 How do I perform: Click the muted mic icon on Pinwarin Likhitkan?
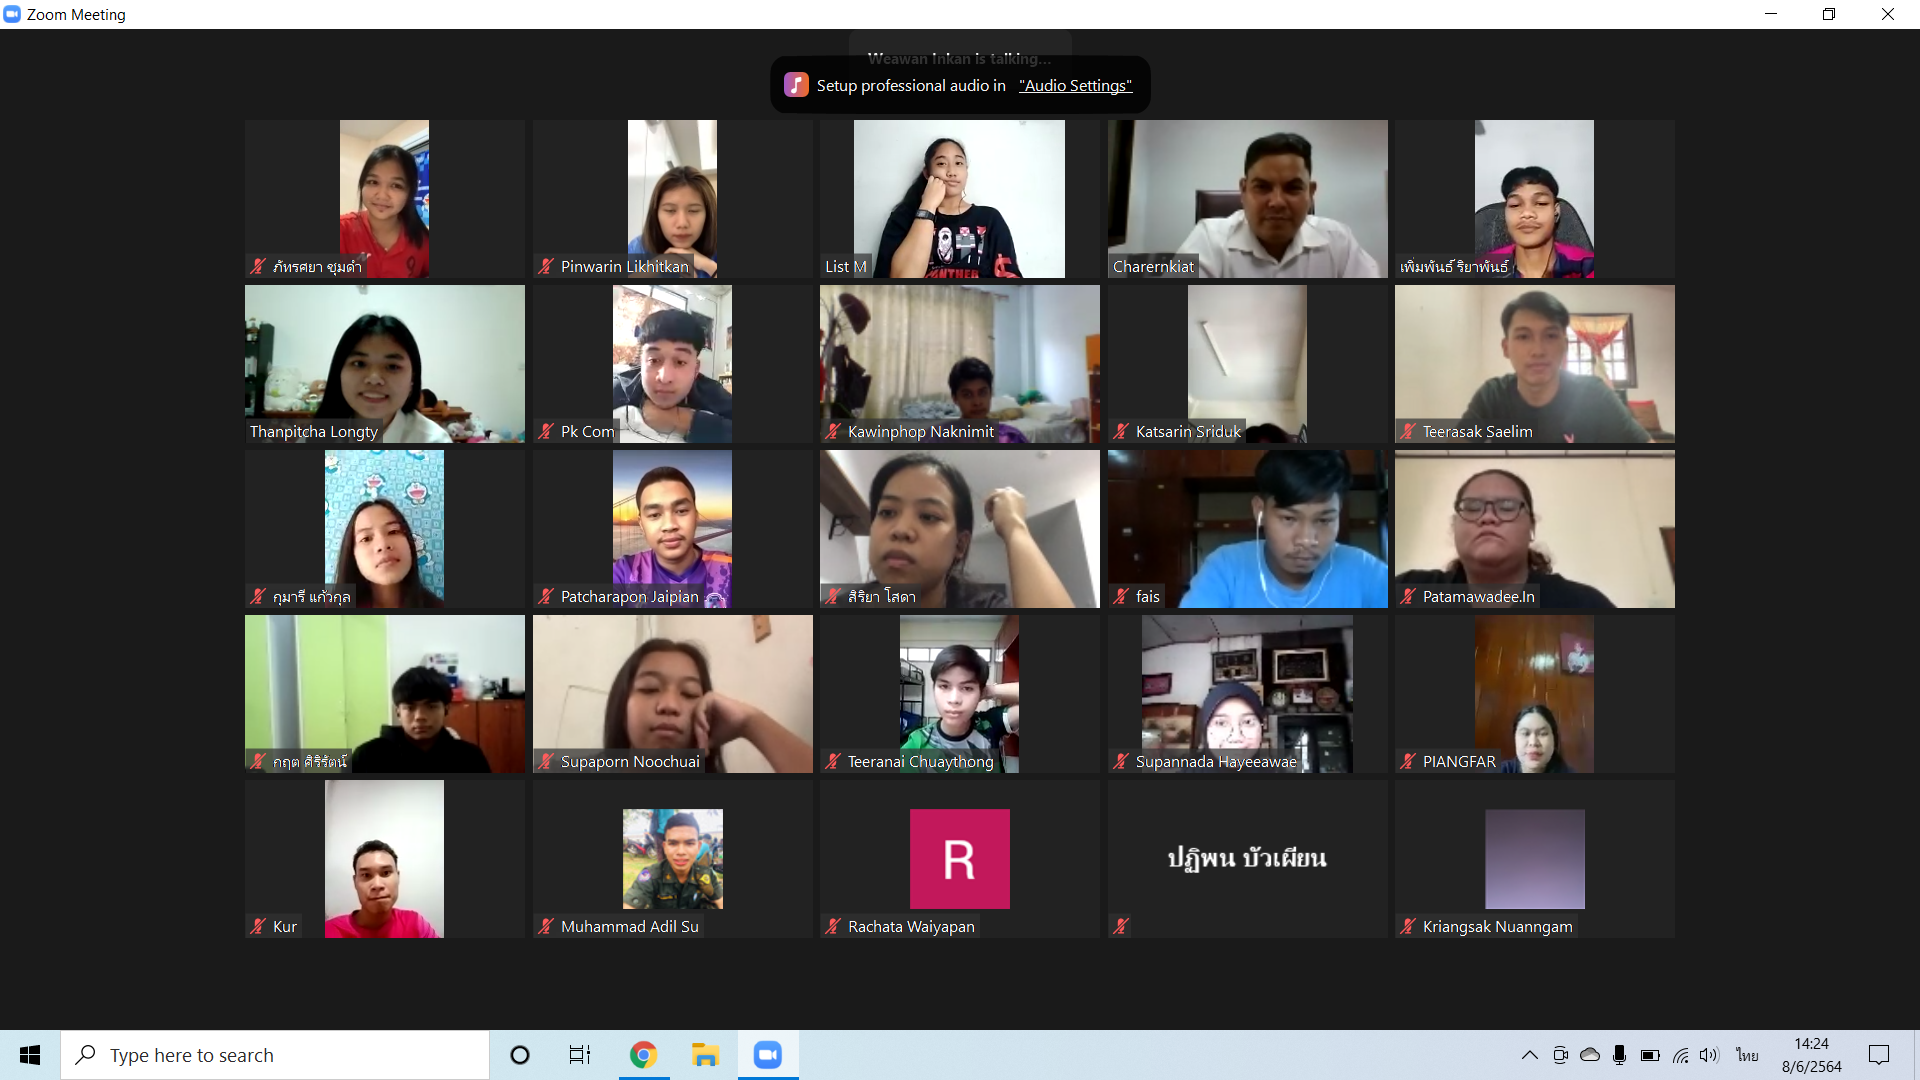[x=546, y=266]
